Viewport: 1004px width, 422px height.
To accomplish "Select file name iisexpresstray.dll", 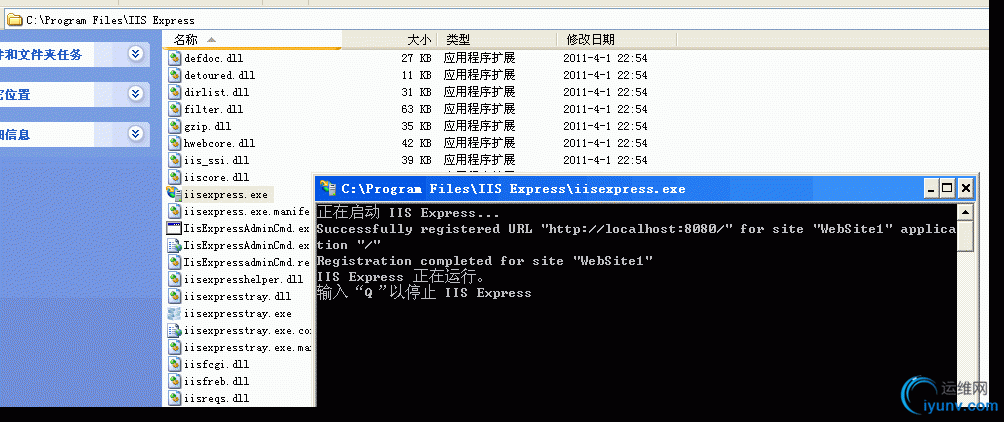I will coord(238,296).
